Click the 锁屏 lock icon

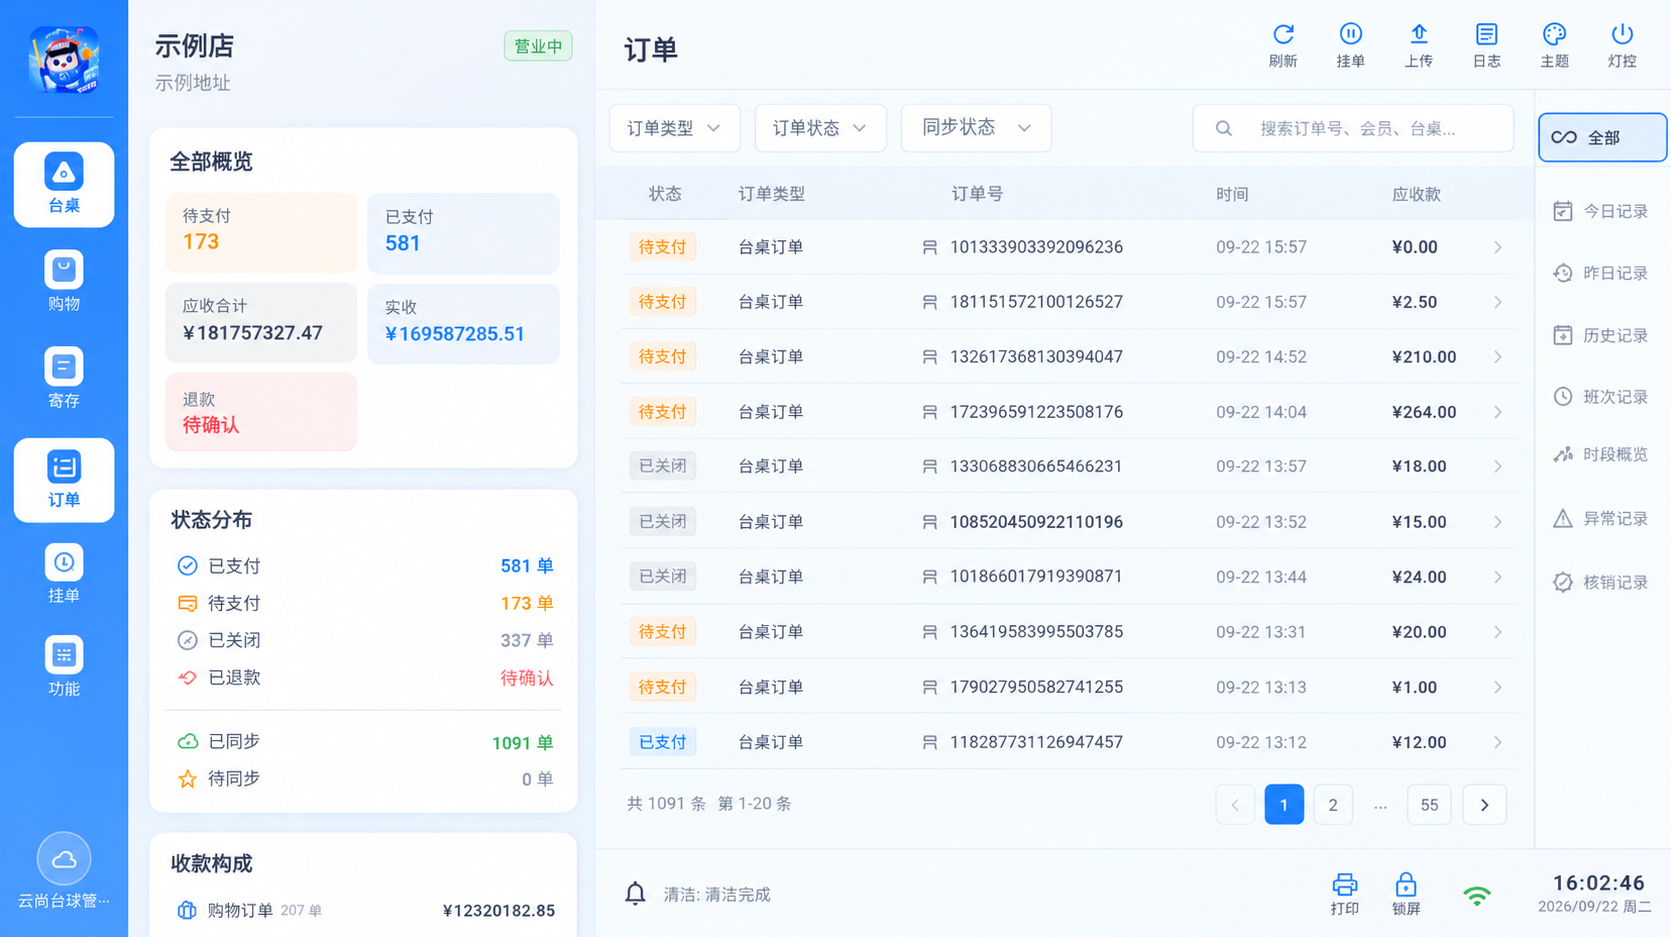pos(1406,893)
